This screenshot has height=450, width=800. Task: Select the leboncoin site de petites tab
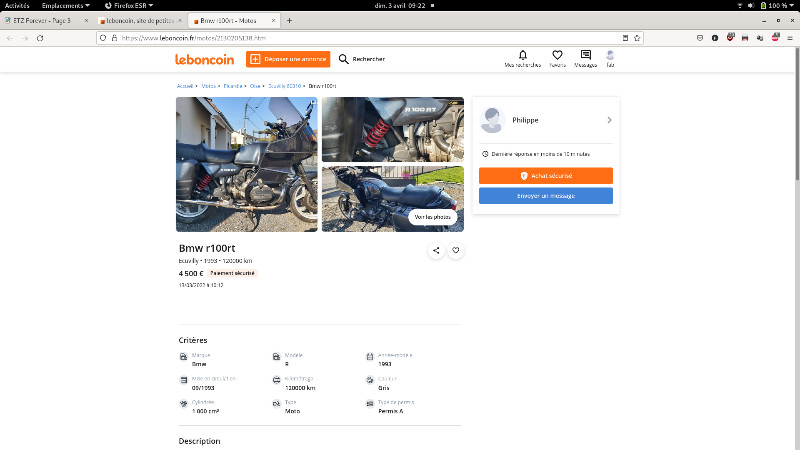coord(140,21)
